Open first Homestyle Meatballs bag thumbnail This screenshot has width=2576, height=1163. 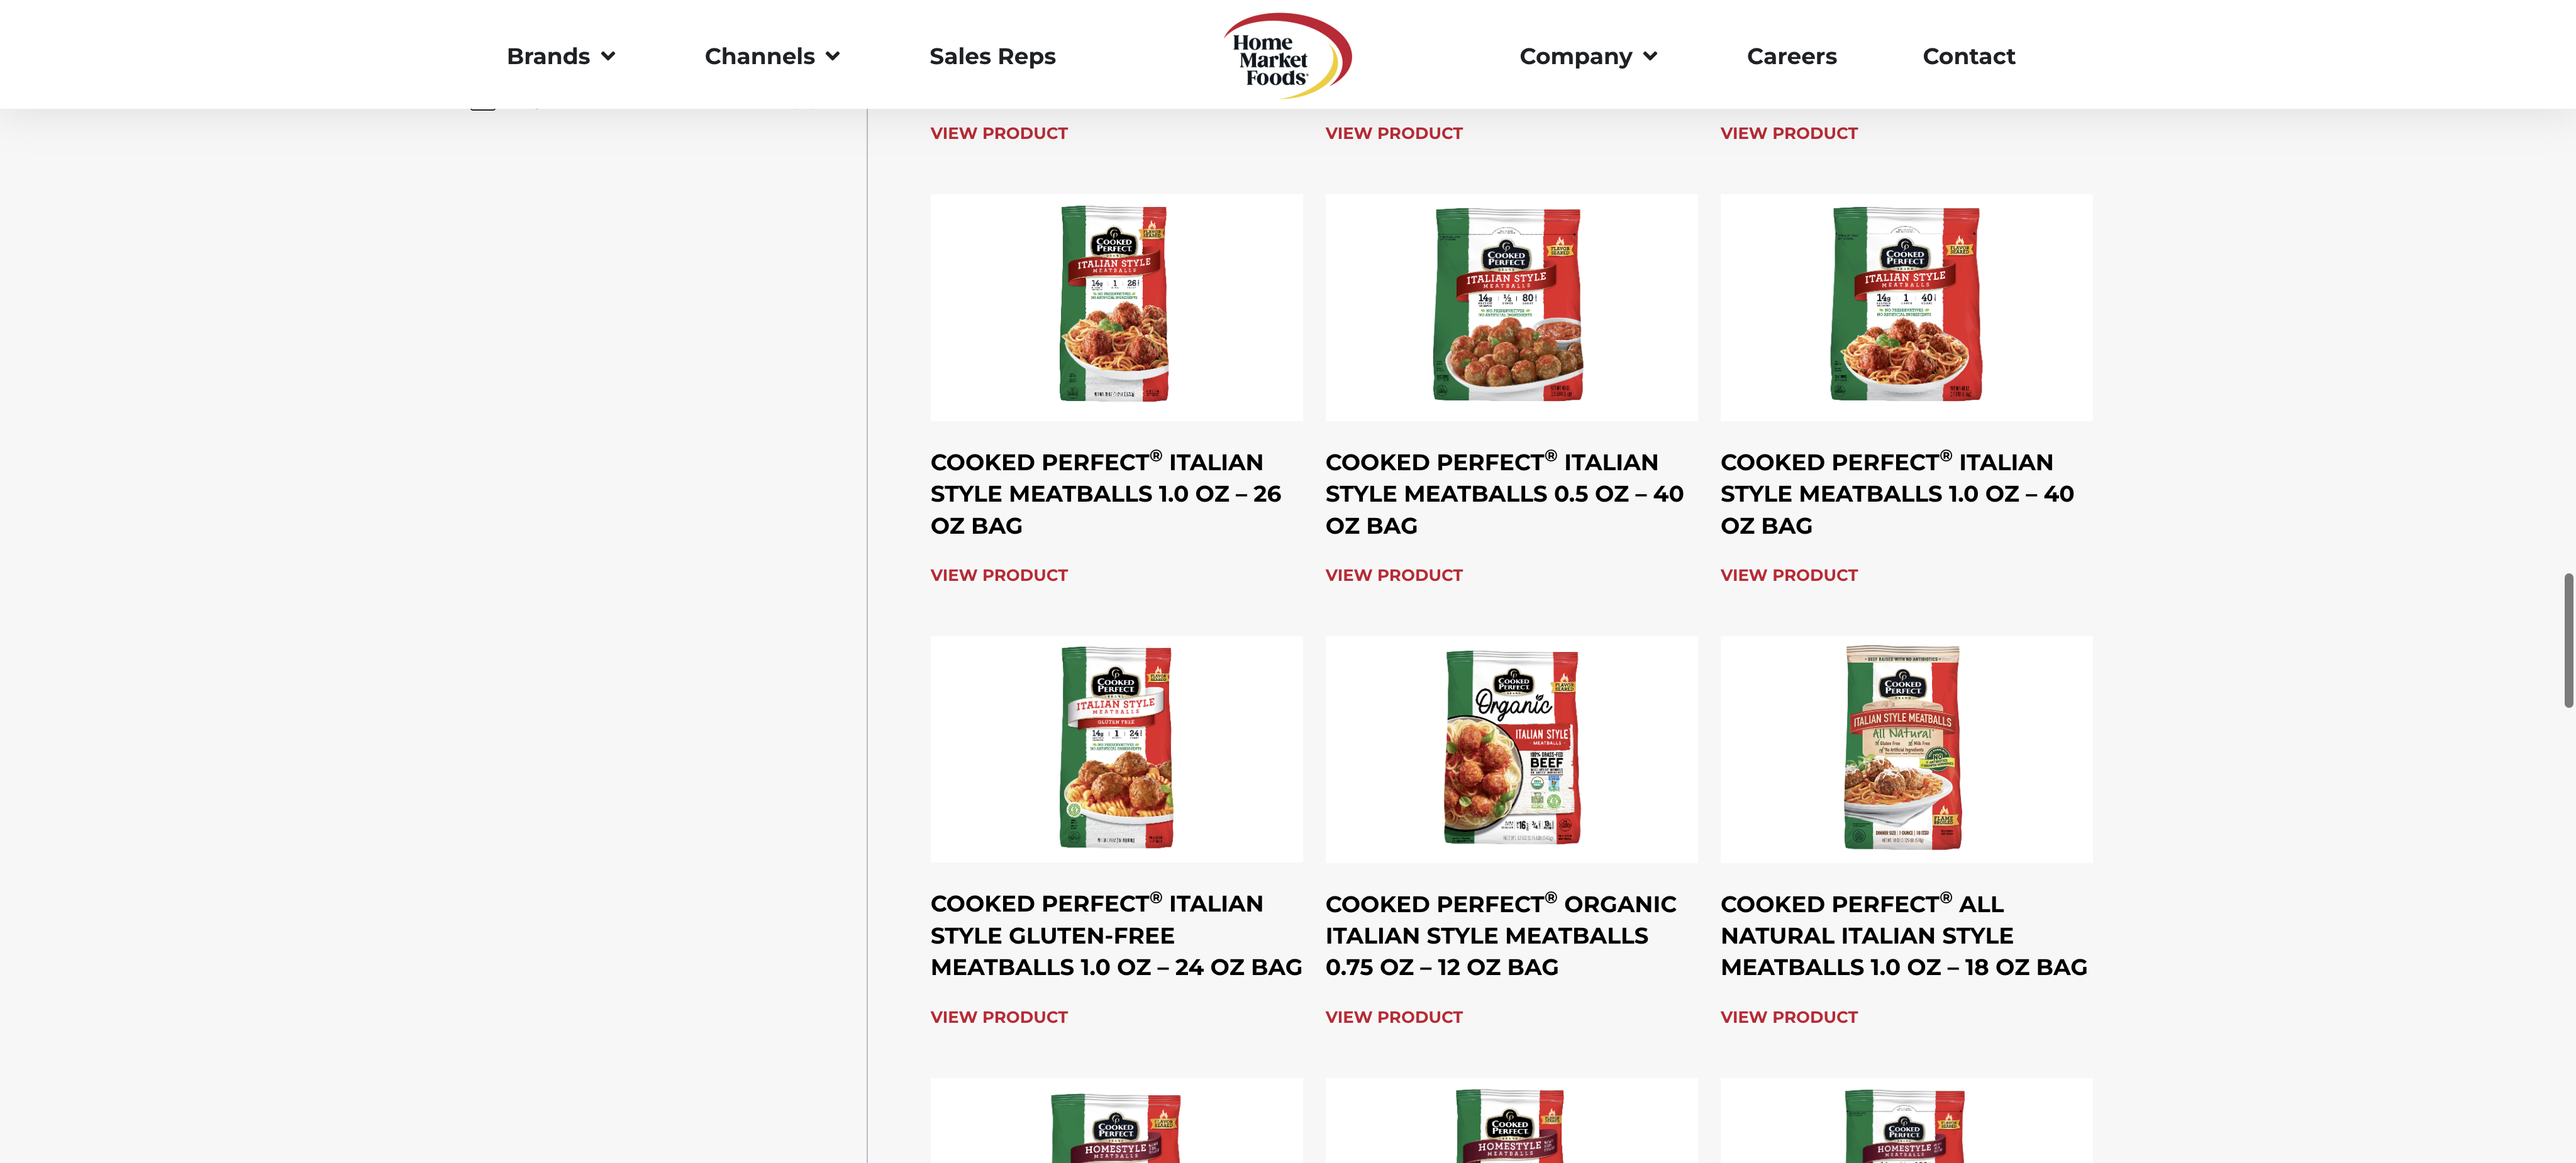tap(1116, 1120)
